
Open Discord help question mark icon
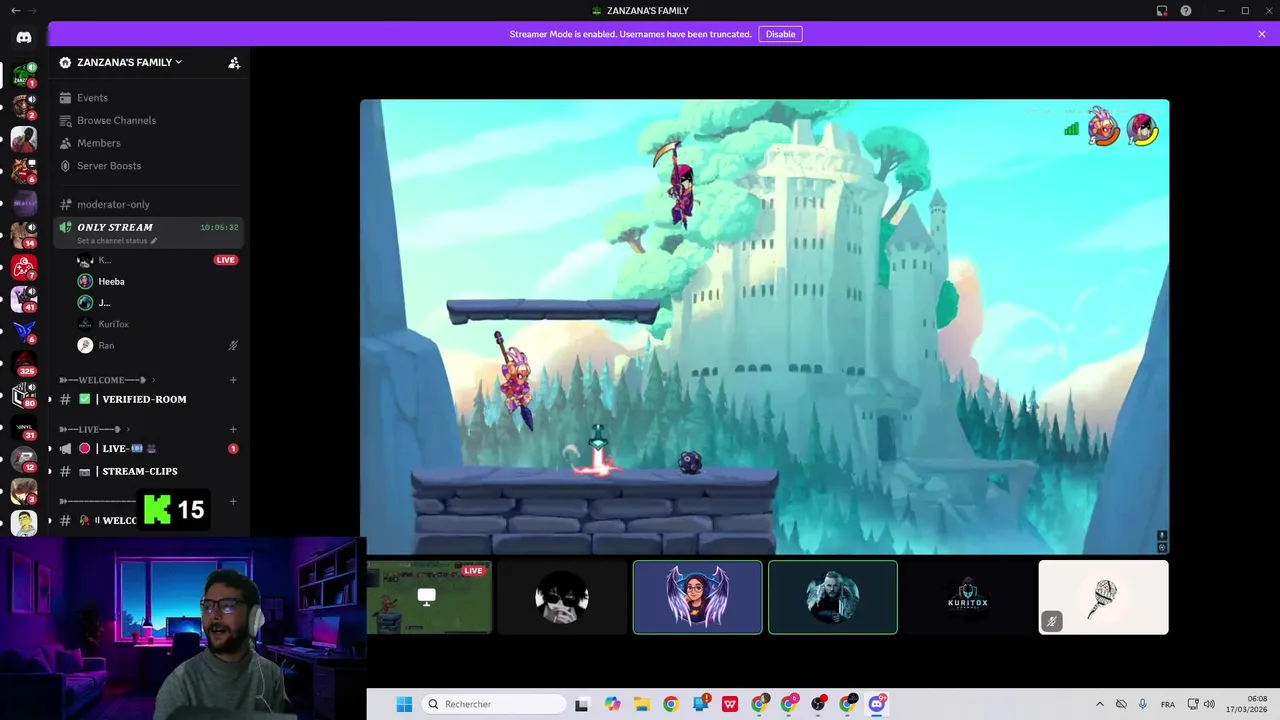[x=1186, y=11]
